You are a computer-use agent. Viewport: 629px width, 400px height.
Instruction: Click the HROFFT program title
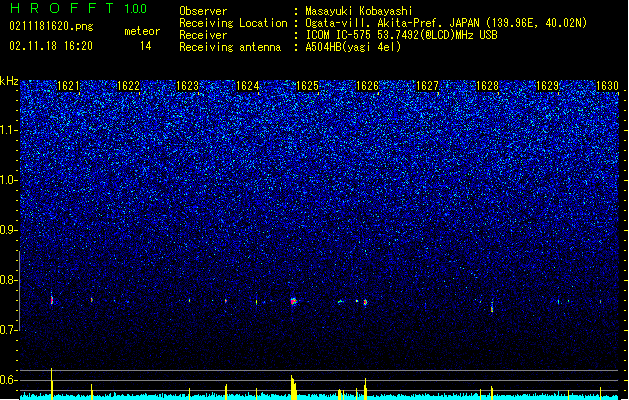coord(62,8)
